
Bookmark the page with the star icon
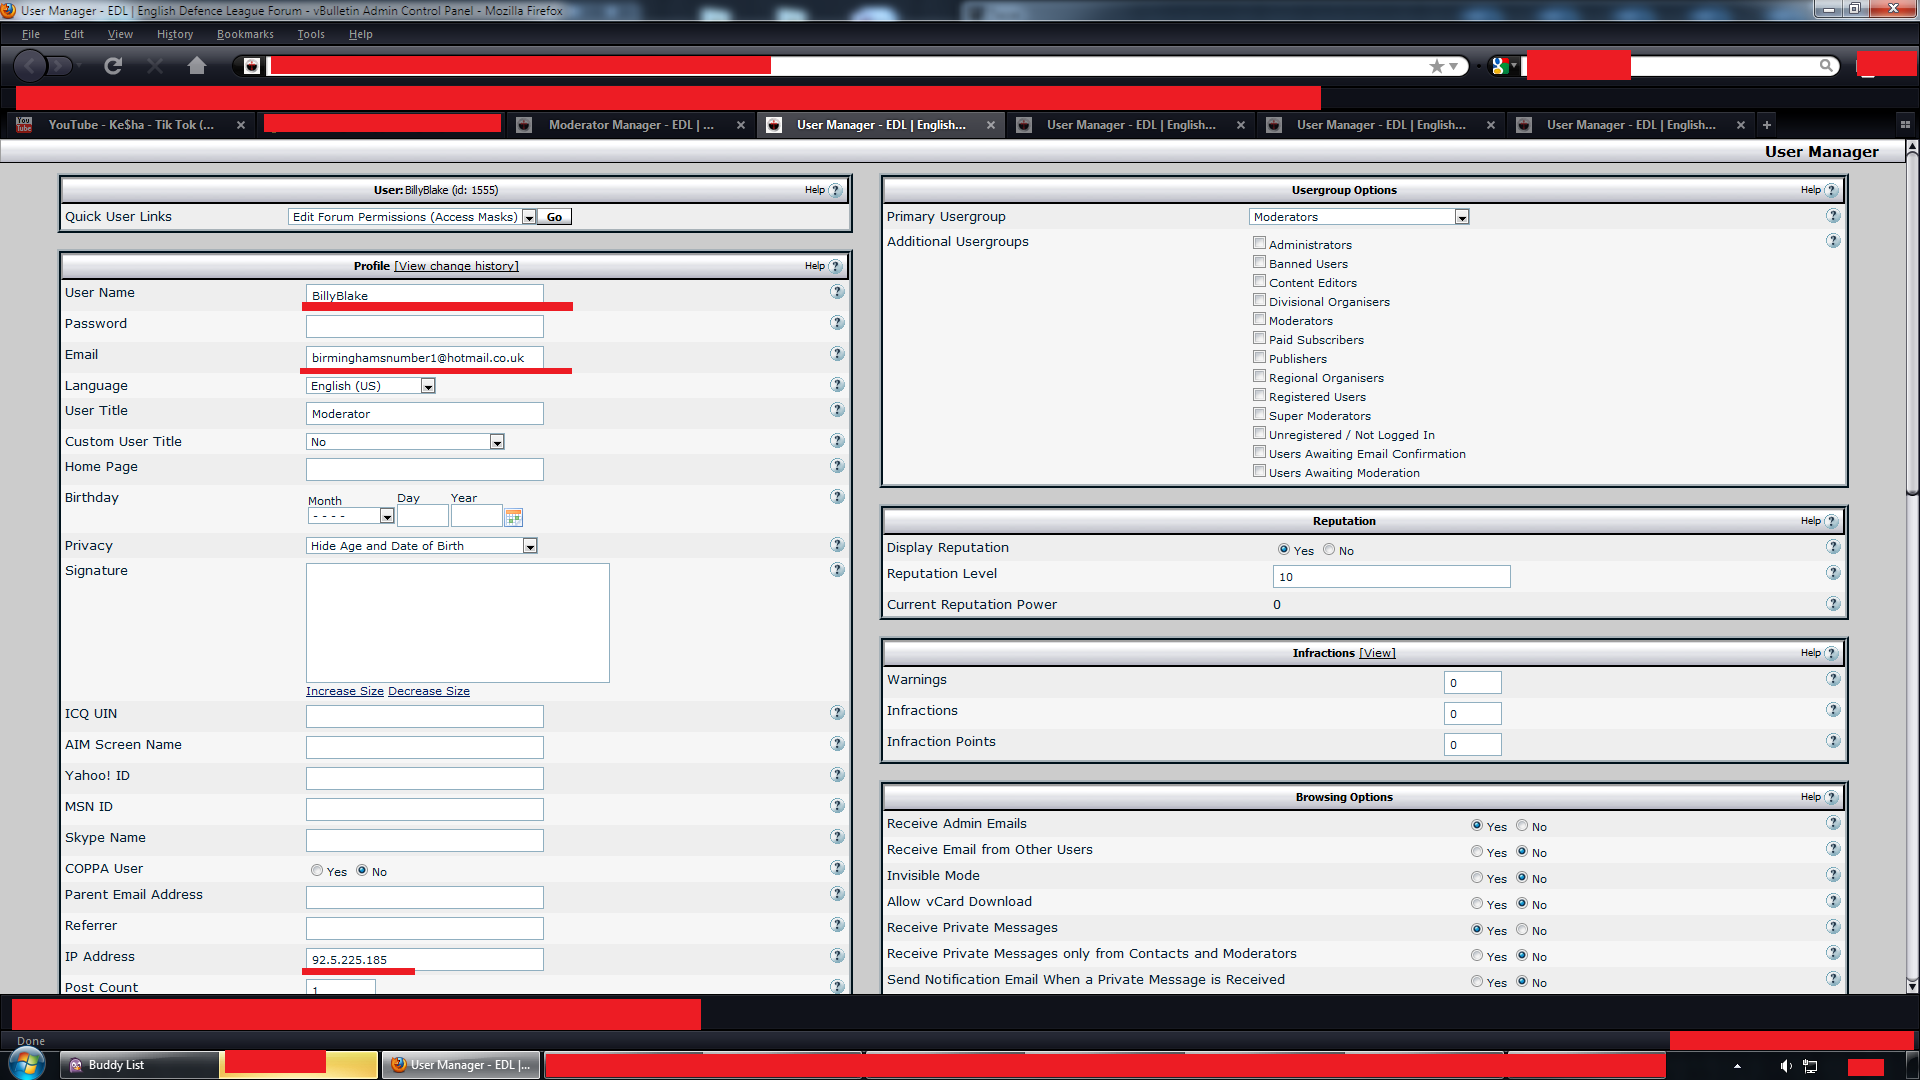[x=1437, y=66]
